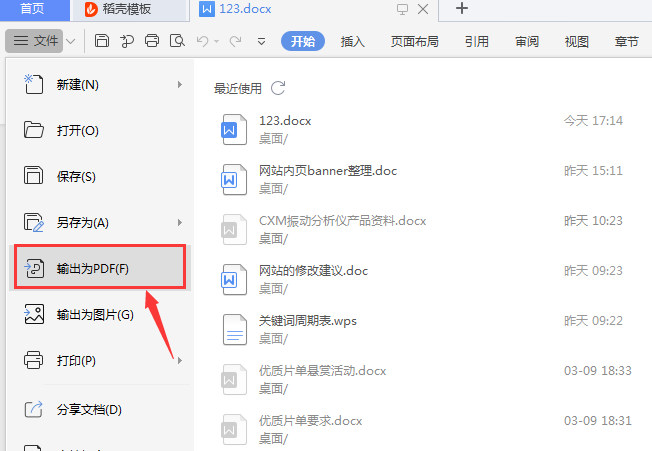The height and width of the screenshot is (451, 652).
Task: Click the WPS file icon of 关键词周期表.wps
Action: (235, 330)
